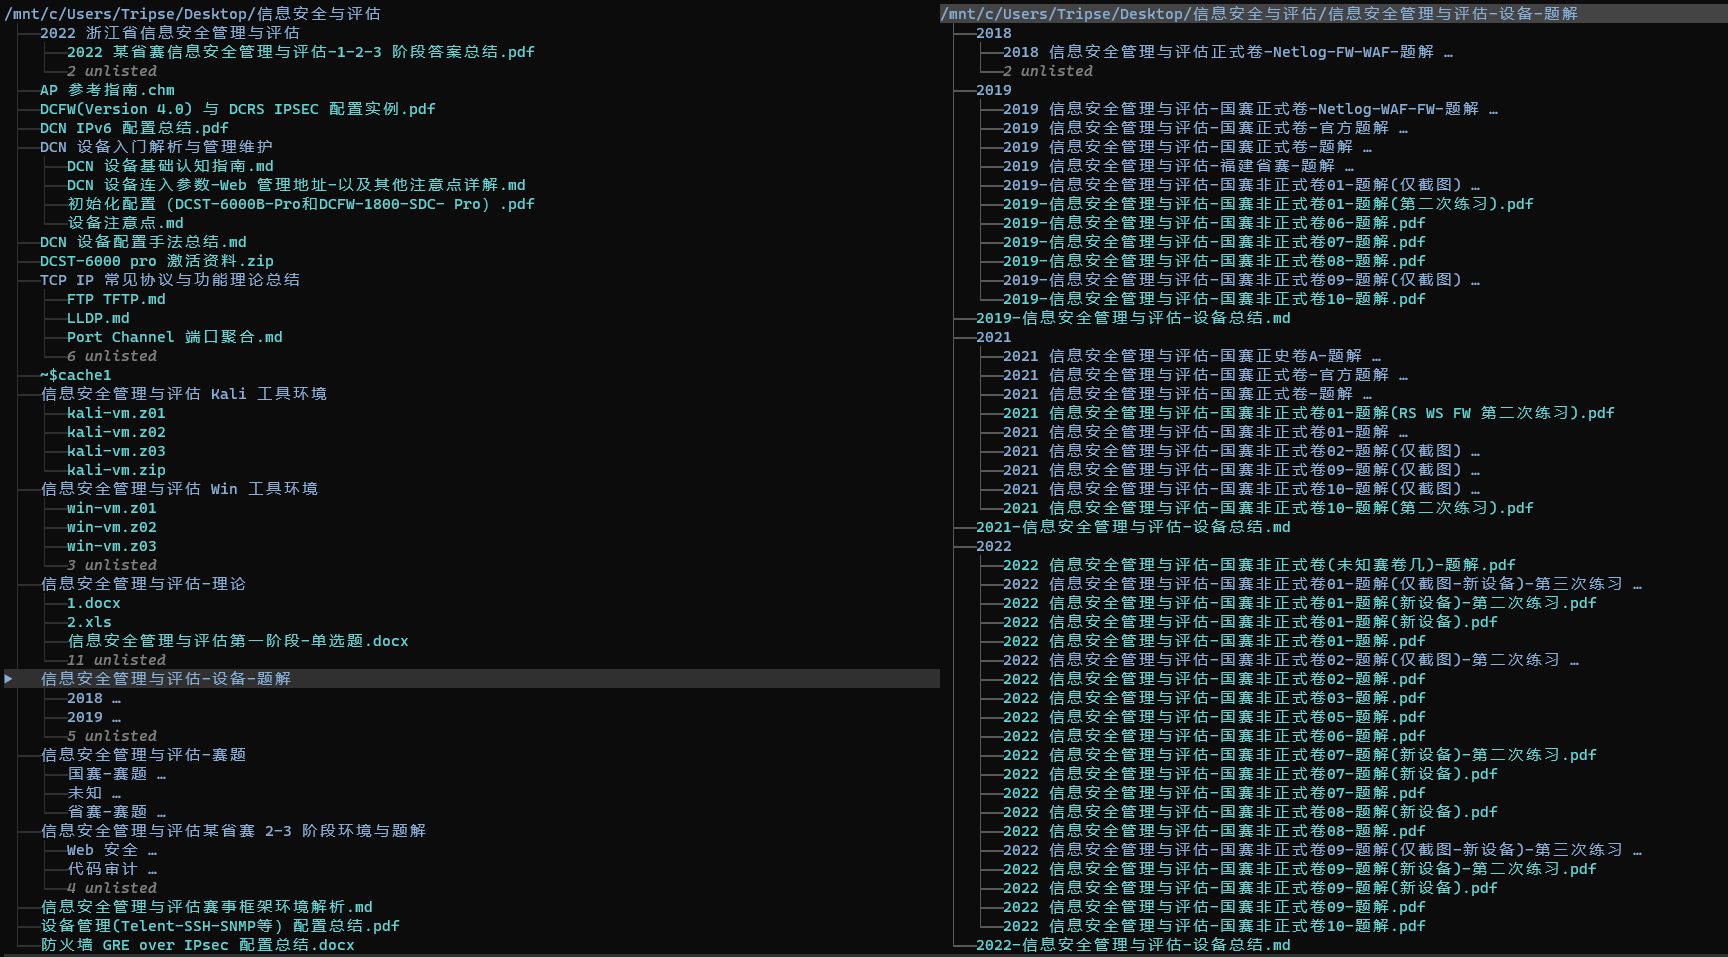1728x957 pixels.
Task: Select kali-vm.zip
Action: pos(117,469)
